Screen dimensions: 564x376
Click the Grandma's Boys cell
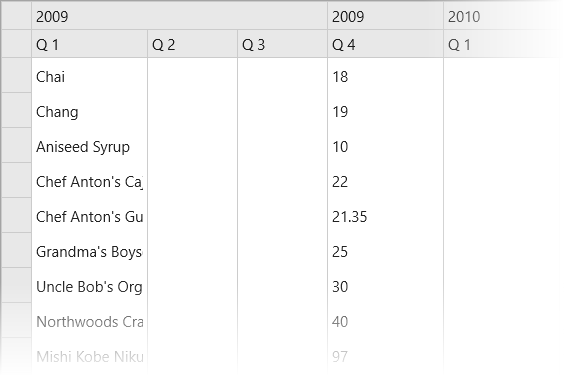[x=90, y=252]
